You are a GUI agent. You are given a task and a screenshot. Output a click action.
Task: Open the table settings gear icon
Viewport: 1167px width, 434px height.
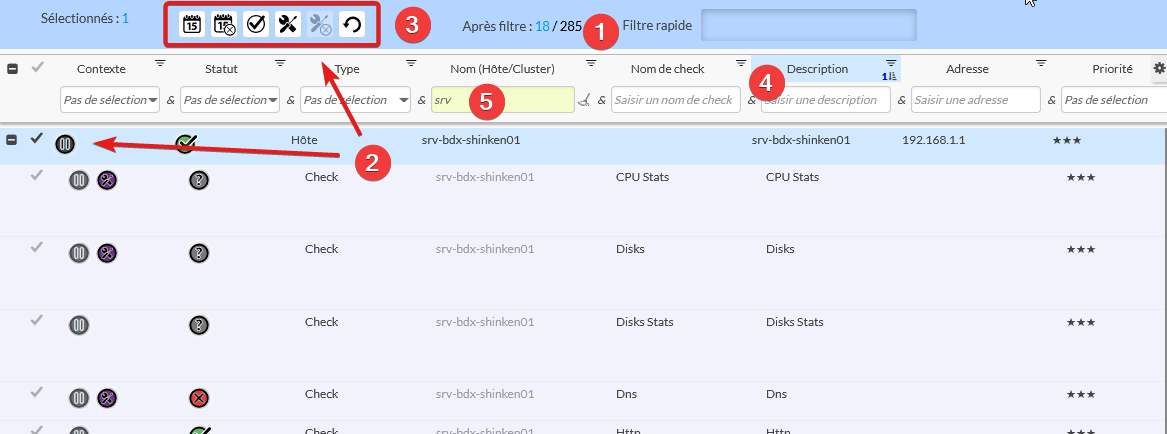(x=1159, y=68)
